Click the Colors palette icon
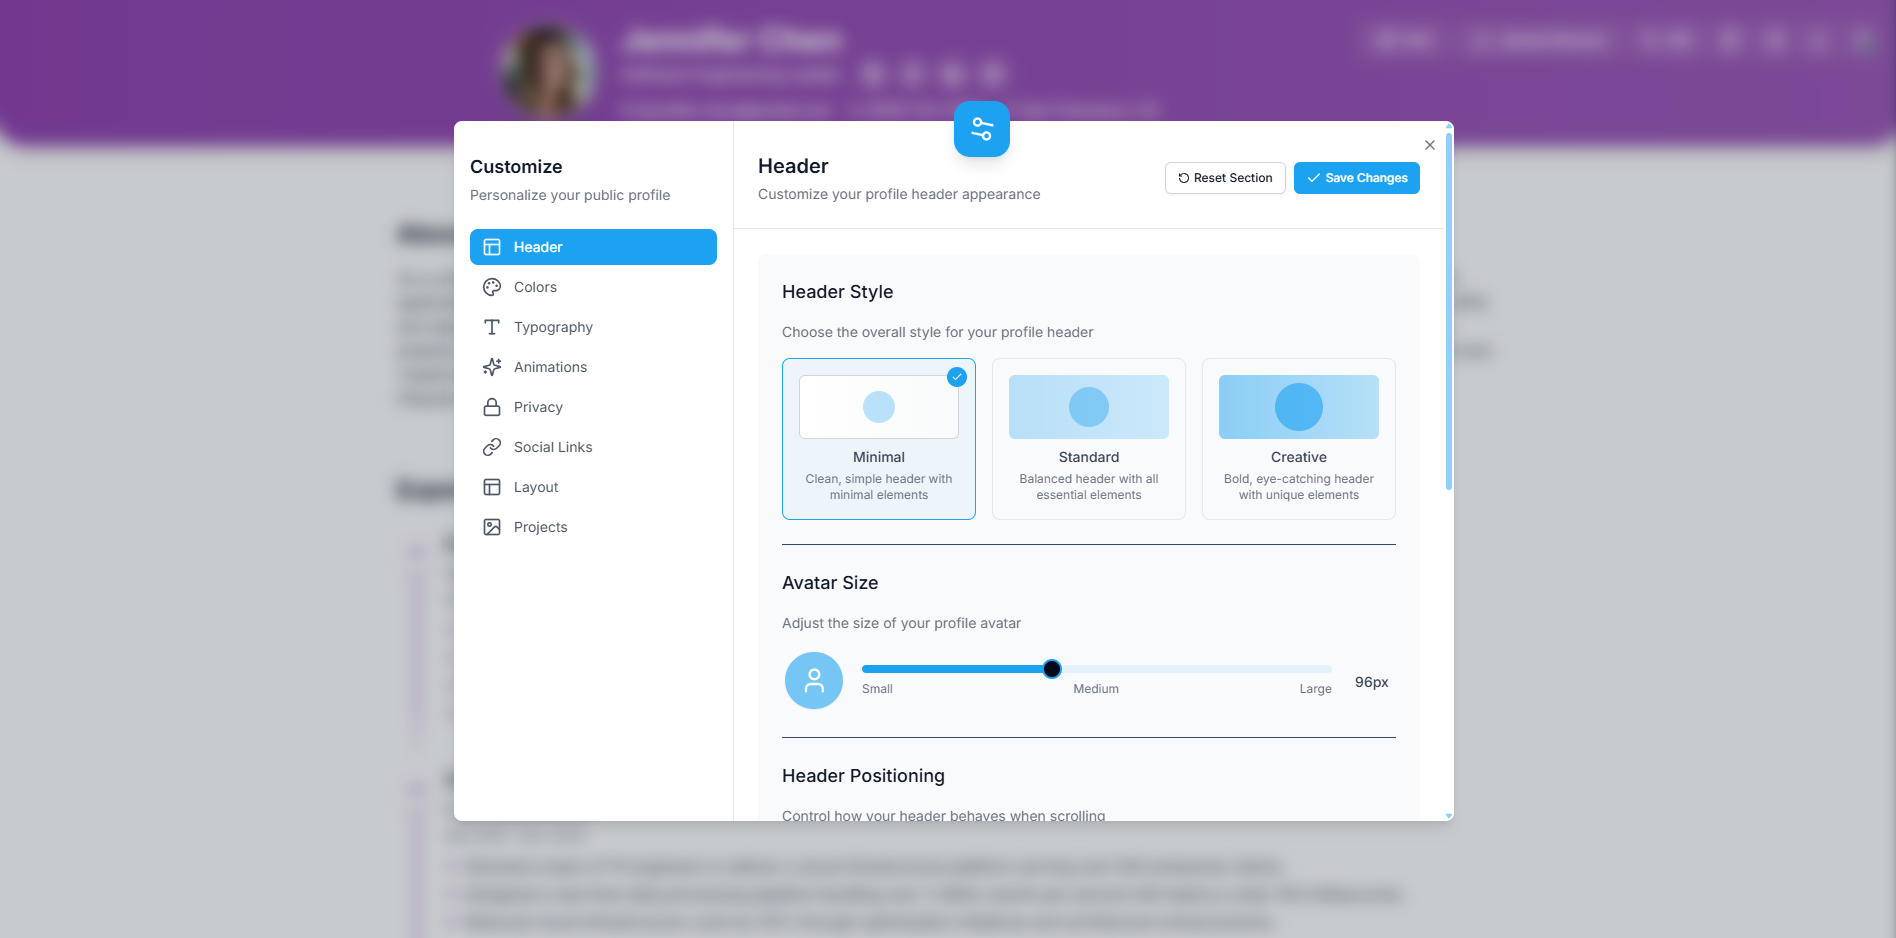Image resolution: width=1896 pixels, height=938 pixels. point(492,287)
